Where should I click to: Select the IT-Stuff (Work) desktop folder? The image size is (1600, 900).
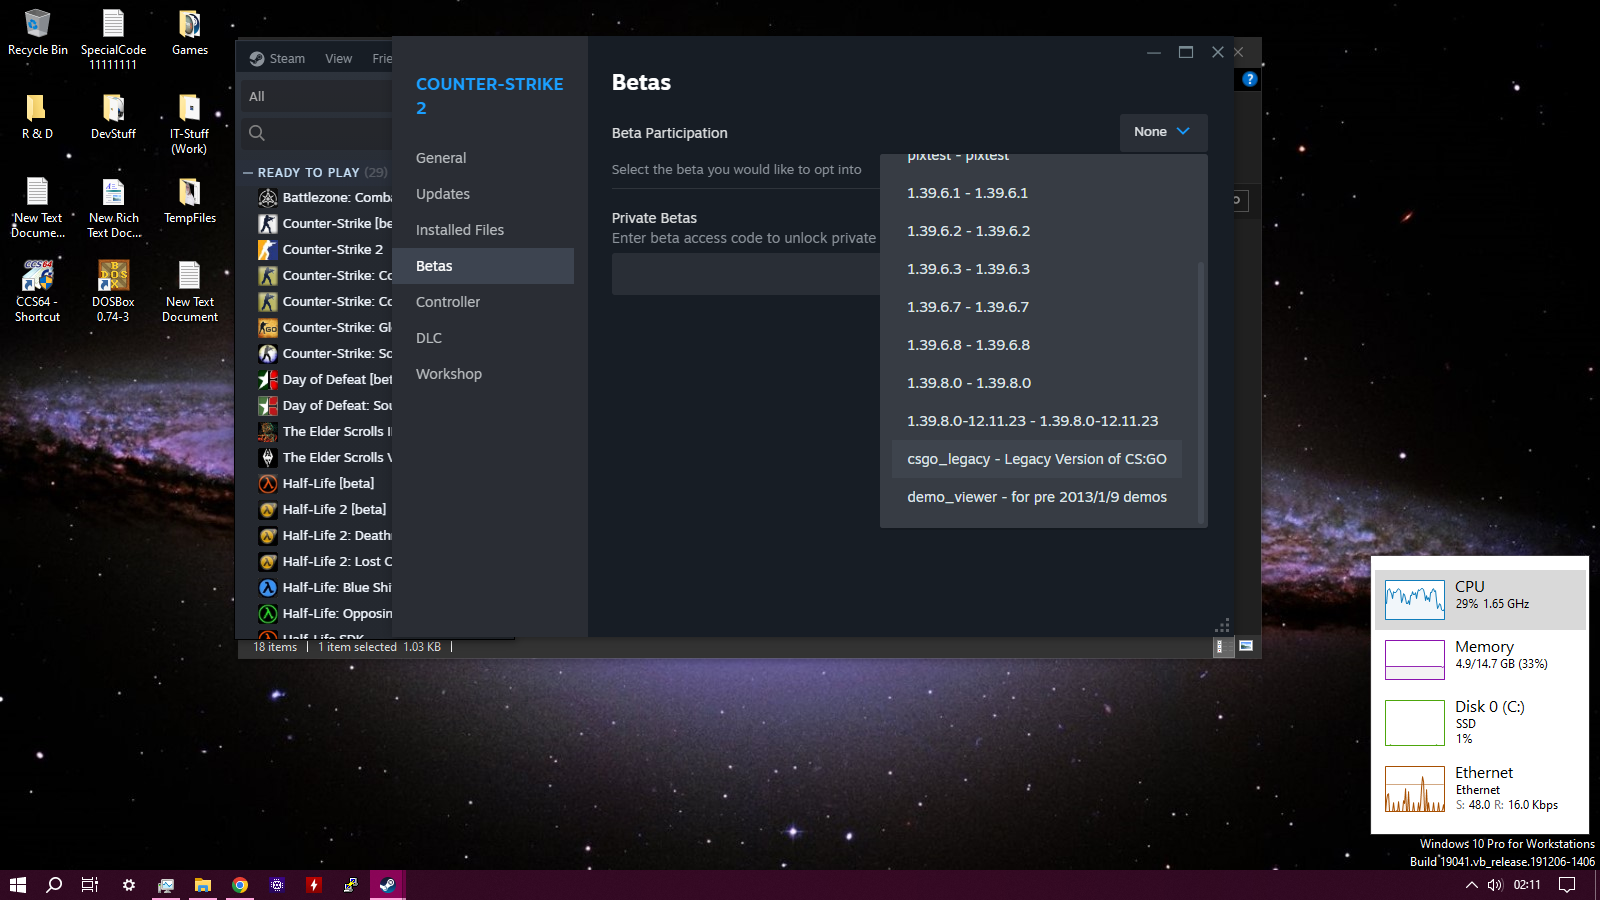tap(189, 124)
